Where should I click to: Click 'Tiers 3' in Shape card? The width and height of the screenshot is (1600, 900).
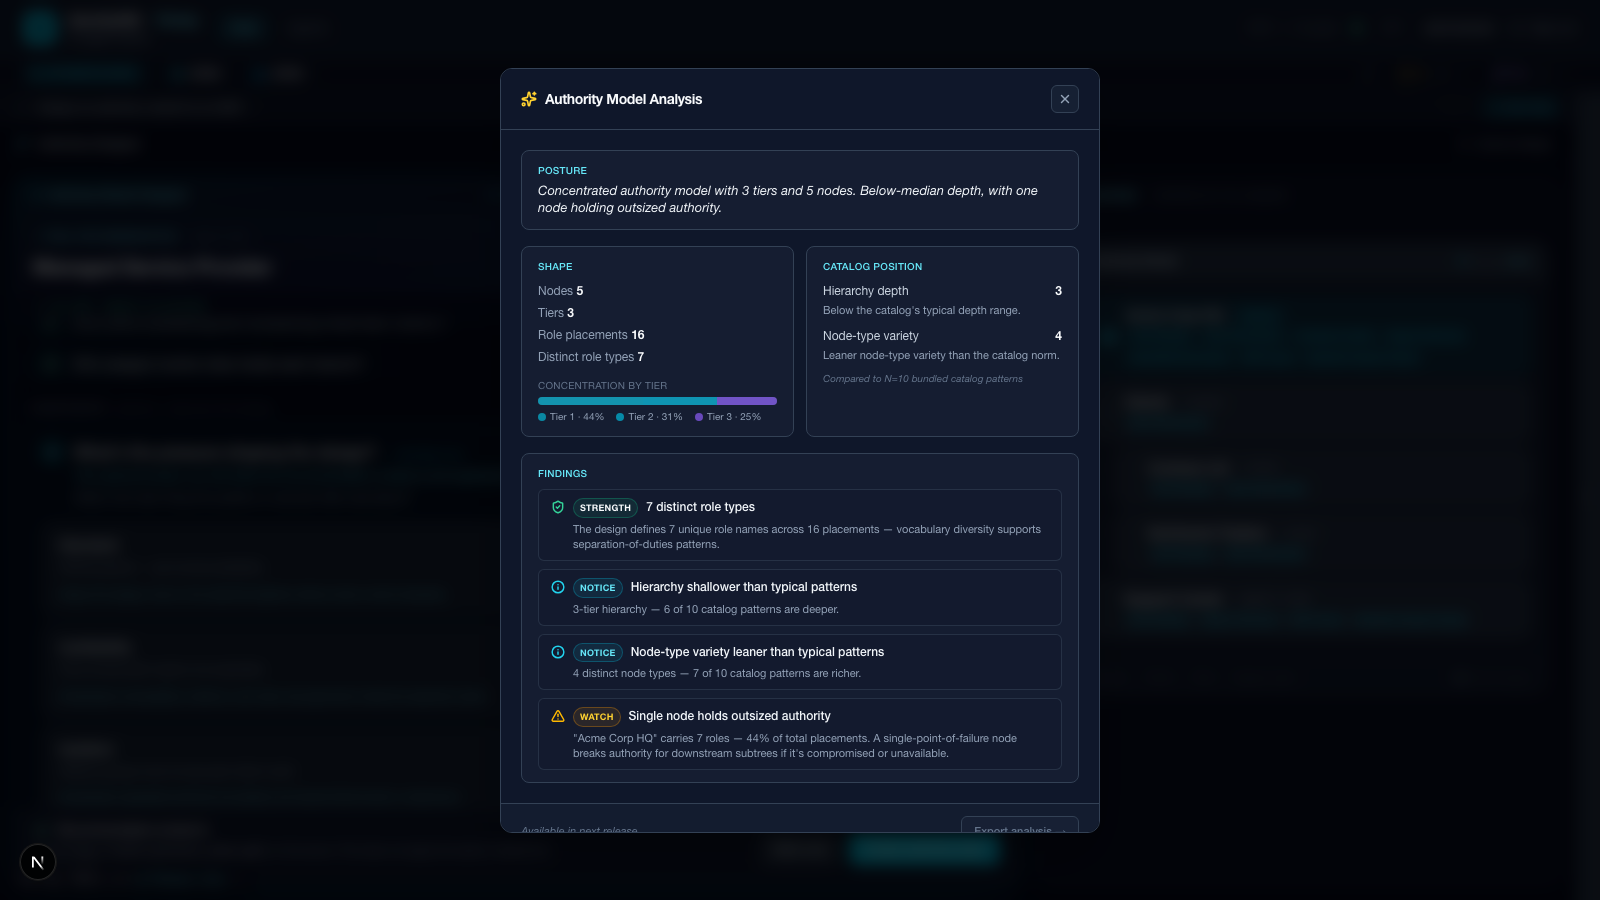[x=556, y=313]
